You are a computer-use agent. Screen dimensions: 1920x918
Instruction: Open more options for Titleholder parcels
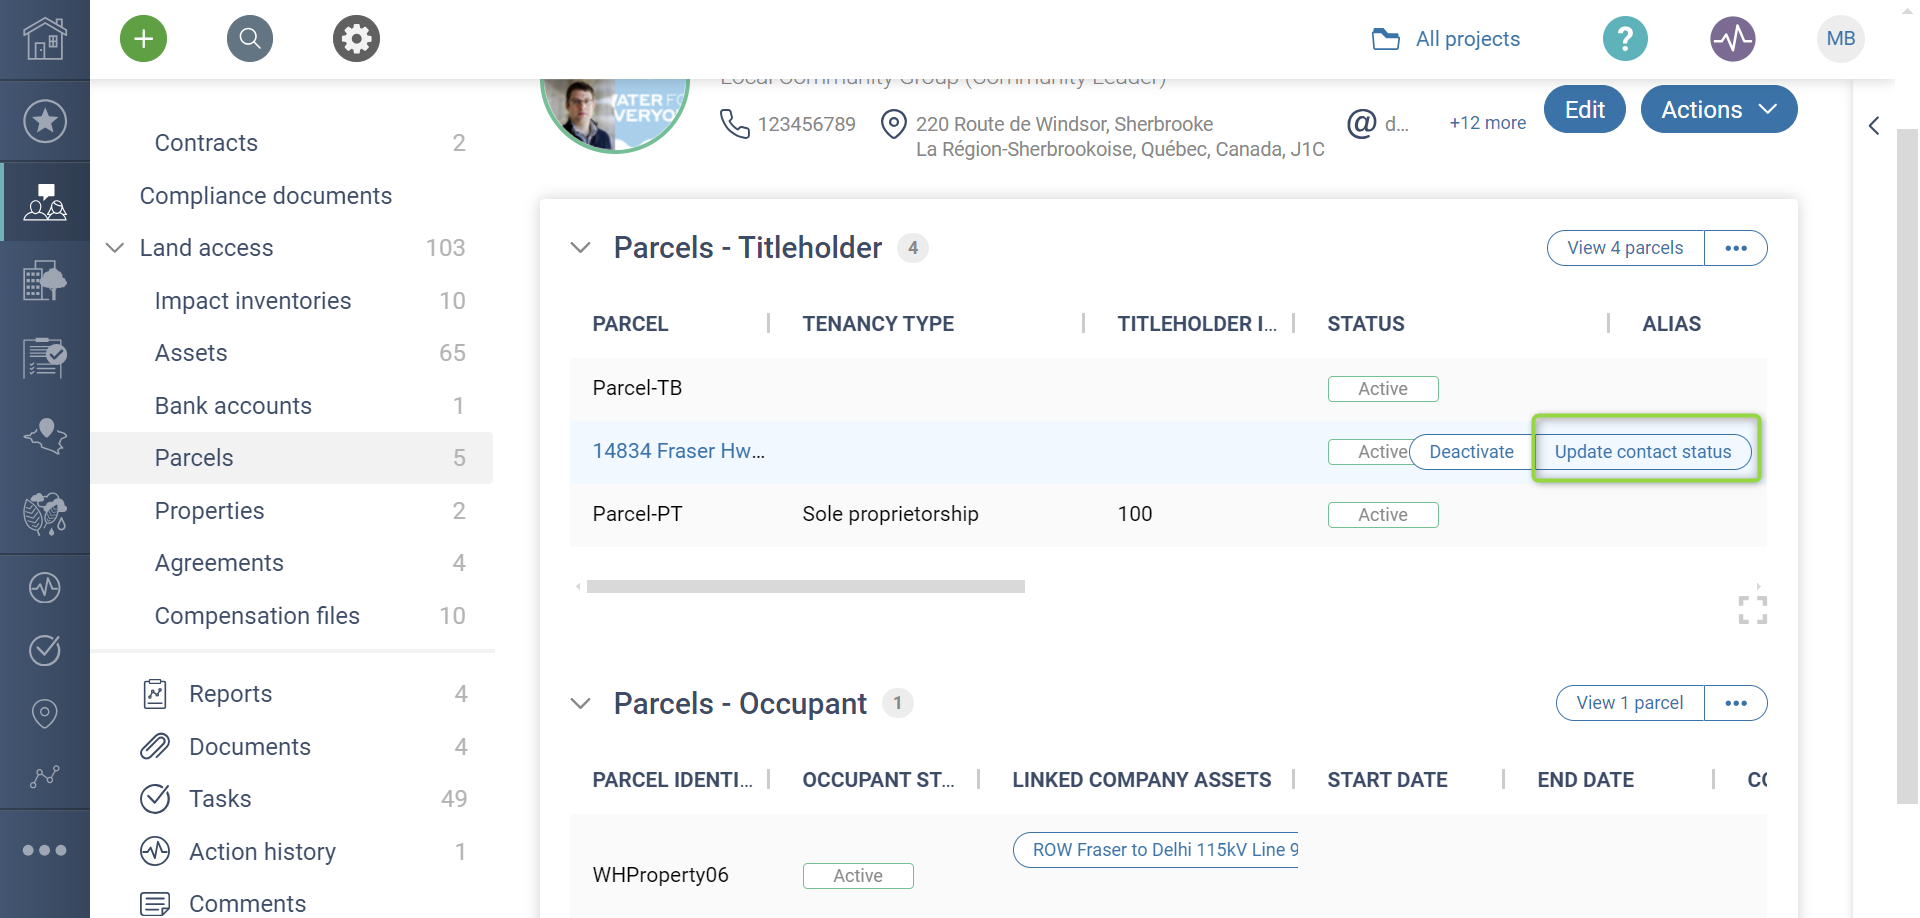coord(1736,248)
